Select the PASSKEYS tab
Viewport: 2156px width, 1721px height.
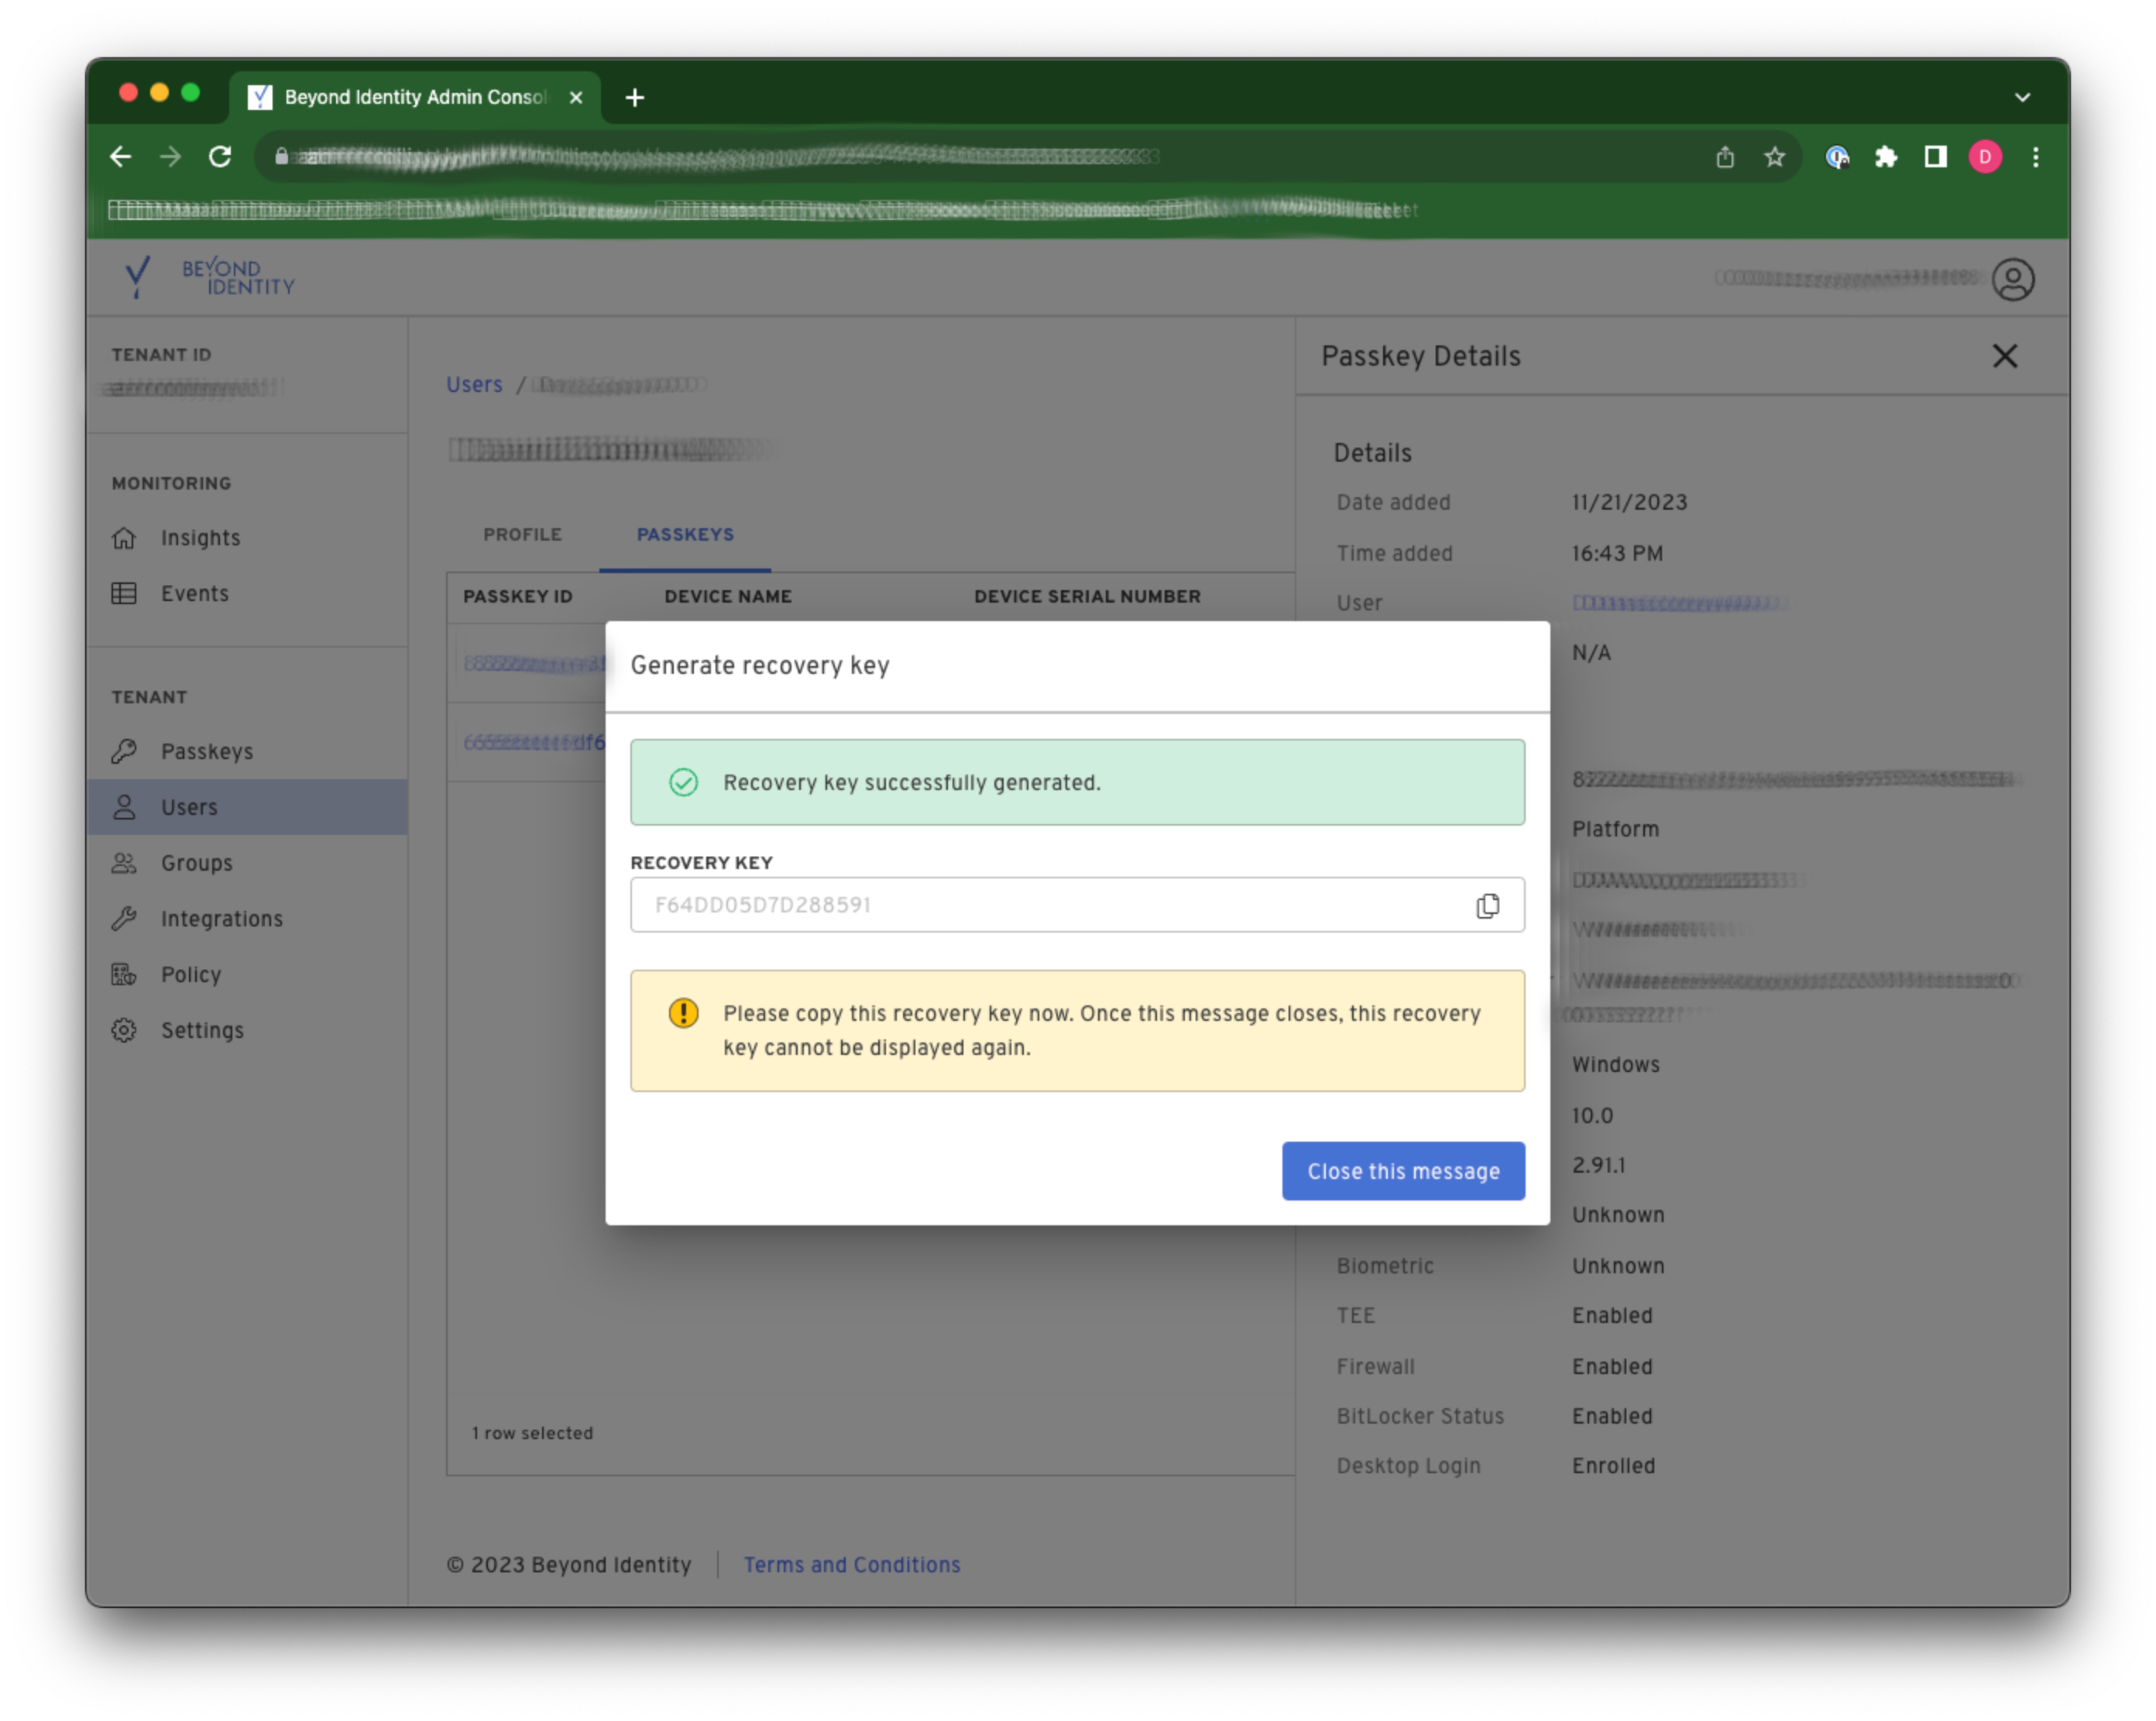point(685,535)
